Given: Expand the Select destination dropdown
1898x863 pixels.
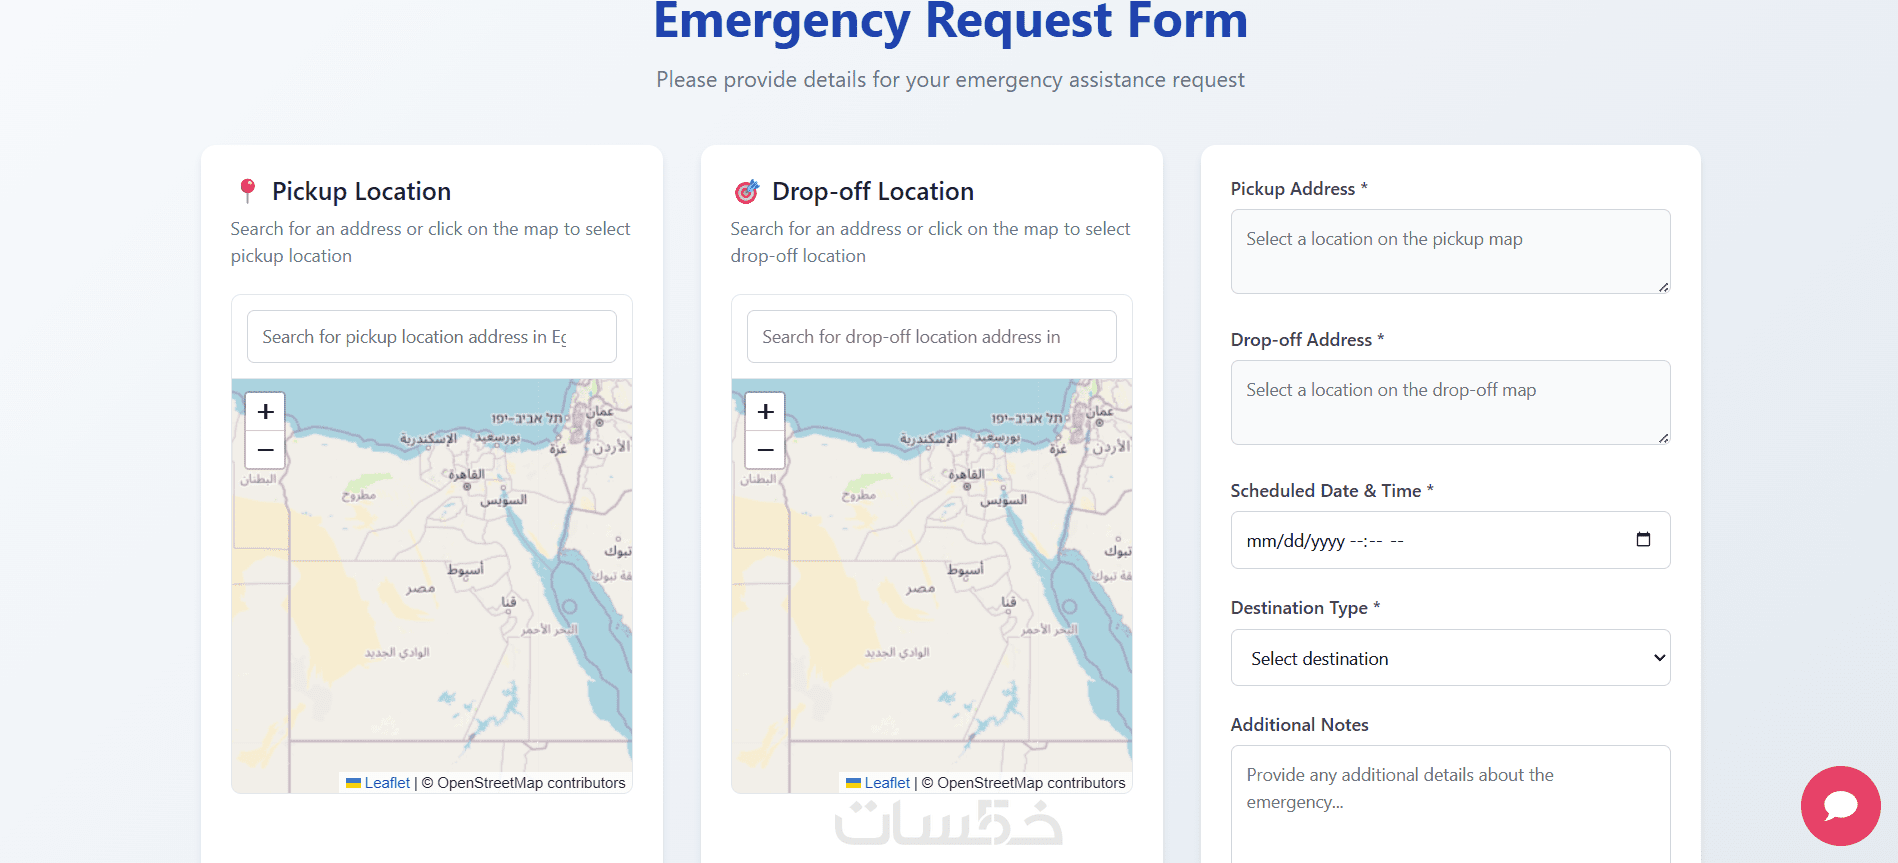Looking at the screenshot, I should coord(1450,658).
